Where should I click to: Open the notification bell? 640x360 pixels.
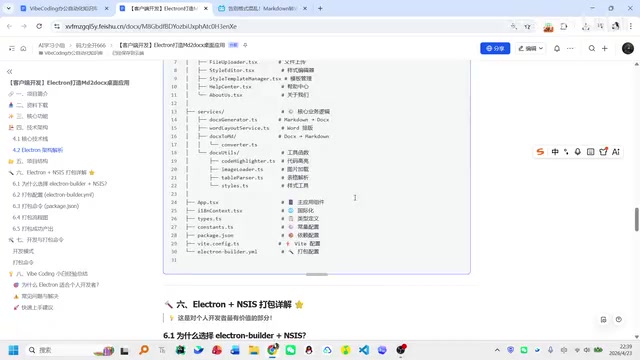(x=557, y=48)
